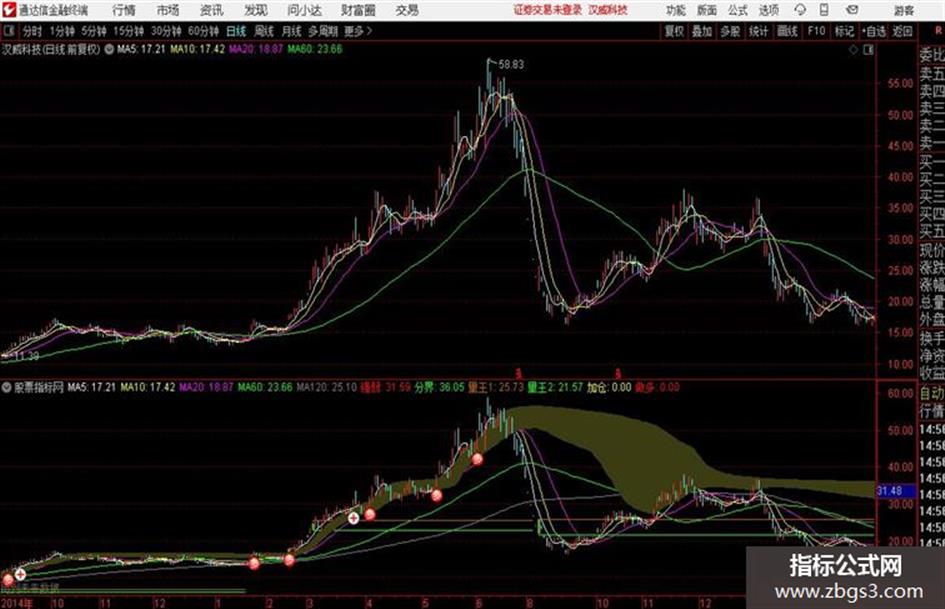945x609 pixels.
Task: Open the 发现 menu
Action: pyautogui.click(x=256, y=10)
